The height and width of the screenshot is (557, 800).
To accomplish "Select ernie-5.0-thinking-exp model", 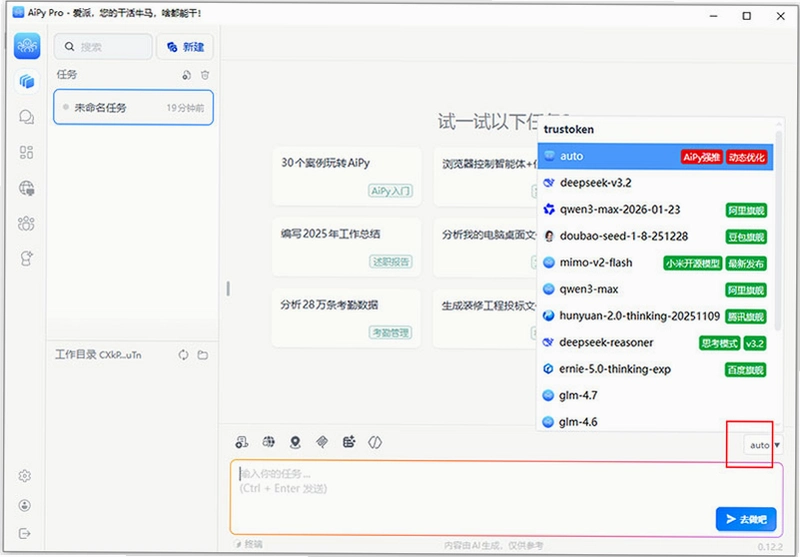I will click(x=656, y=369).
